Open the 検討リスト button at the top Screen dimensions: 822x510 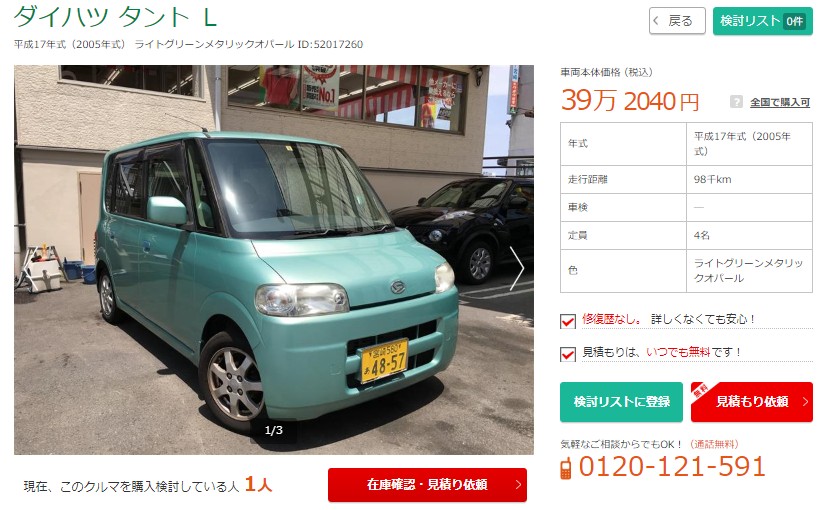point(762,21)
